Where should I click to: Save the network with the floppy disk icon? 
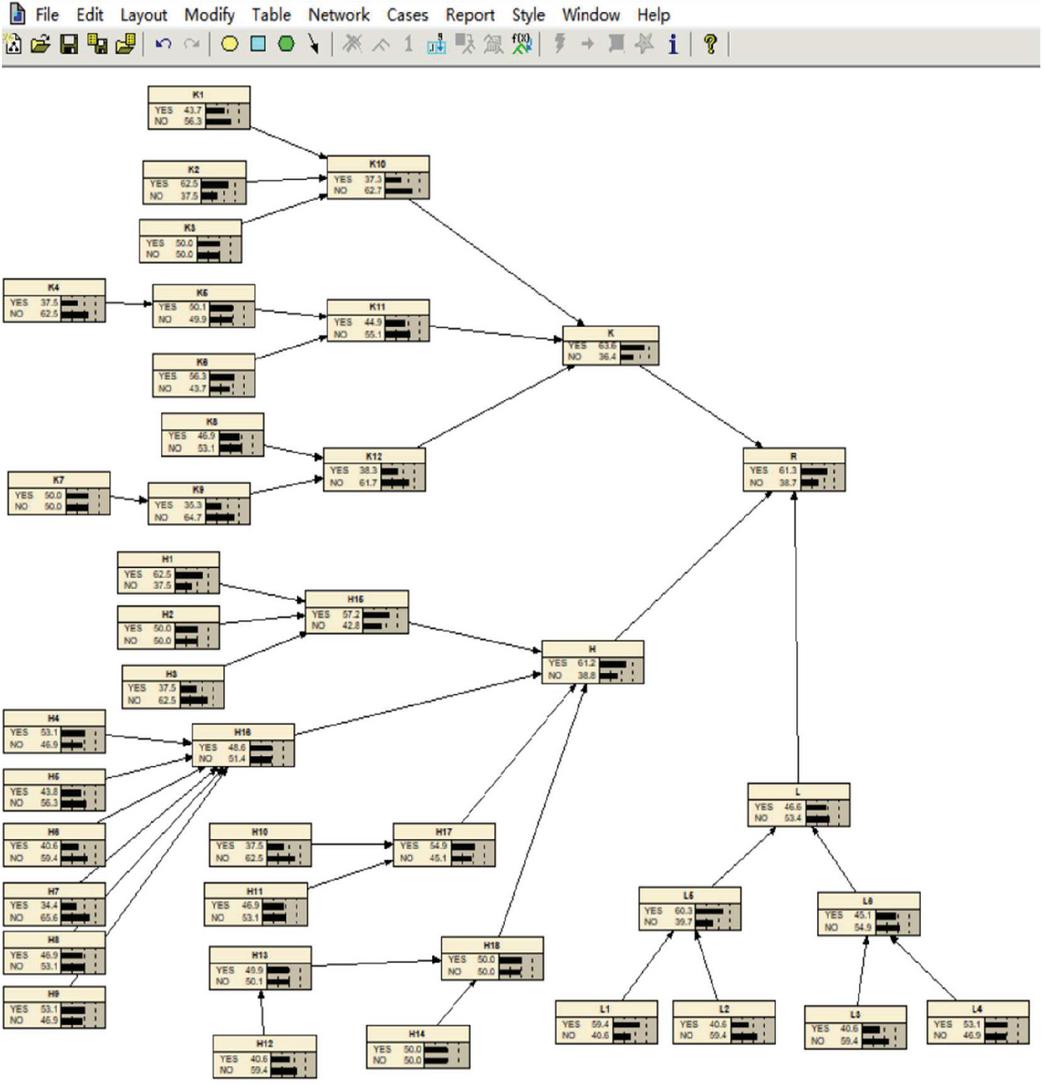click(69, 45)
